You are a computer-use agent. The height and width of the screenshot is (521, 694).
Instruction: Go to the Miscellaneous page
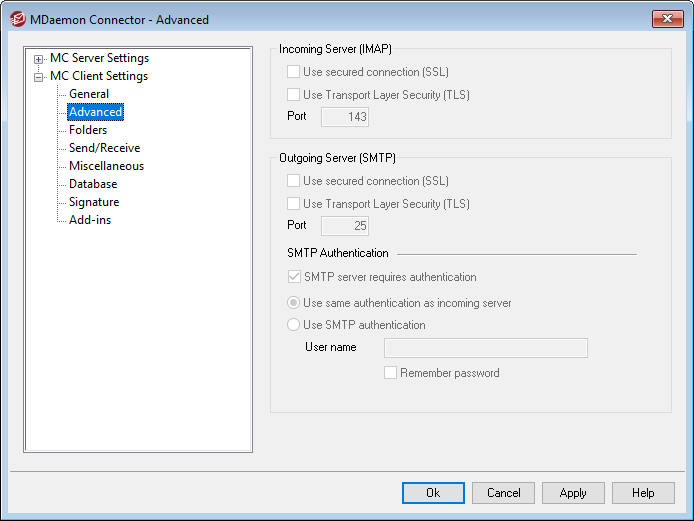106,166
